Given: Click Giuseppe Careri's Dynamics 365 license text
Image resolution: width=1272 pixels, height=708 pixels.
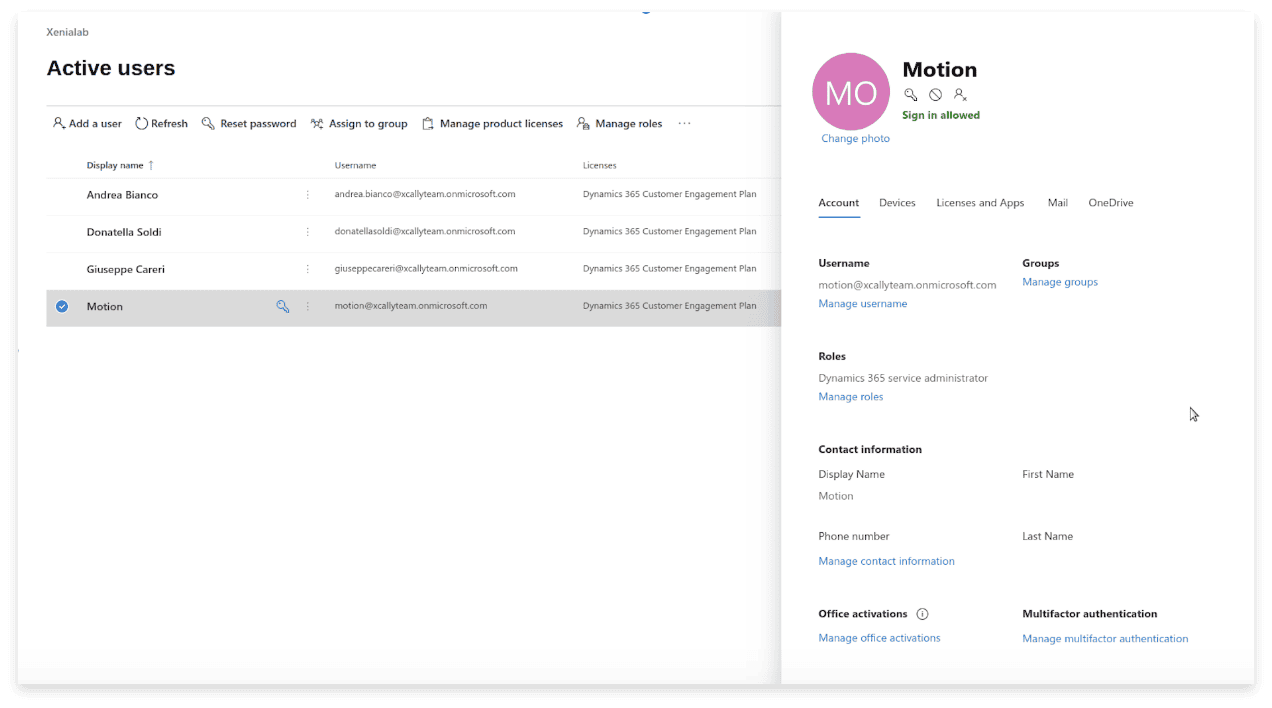Looking at the screenshot, I should click(670, 269).
